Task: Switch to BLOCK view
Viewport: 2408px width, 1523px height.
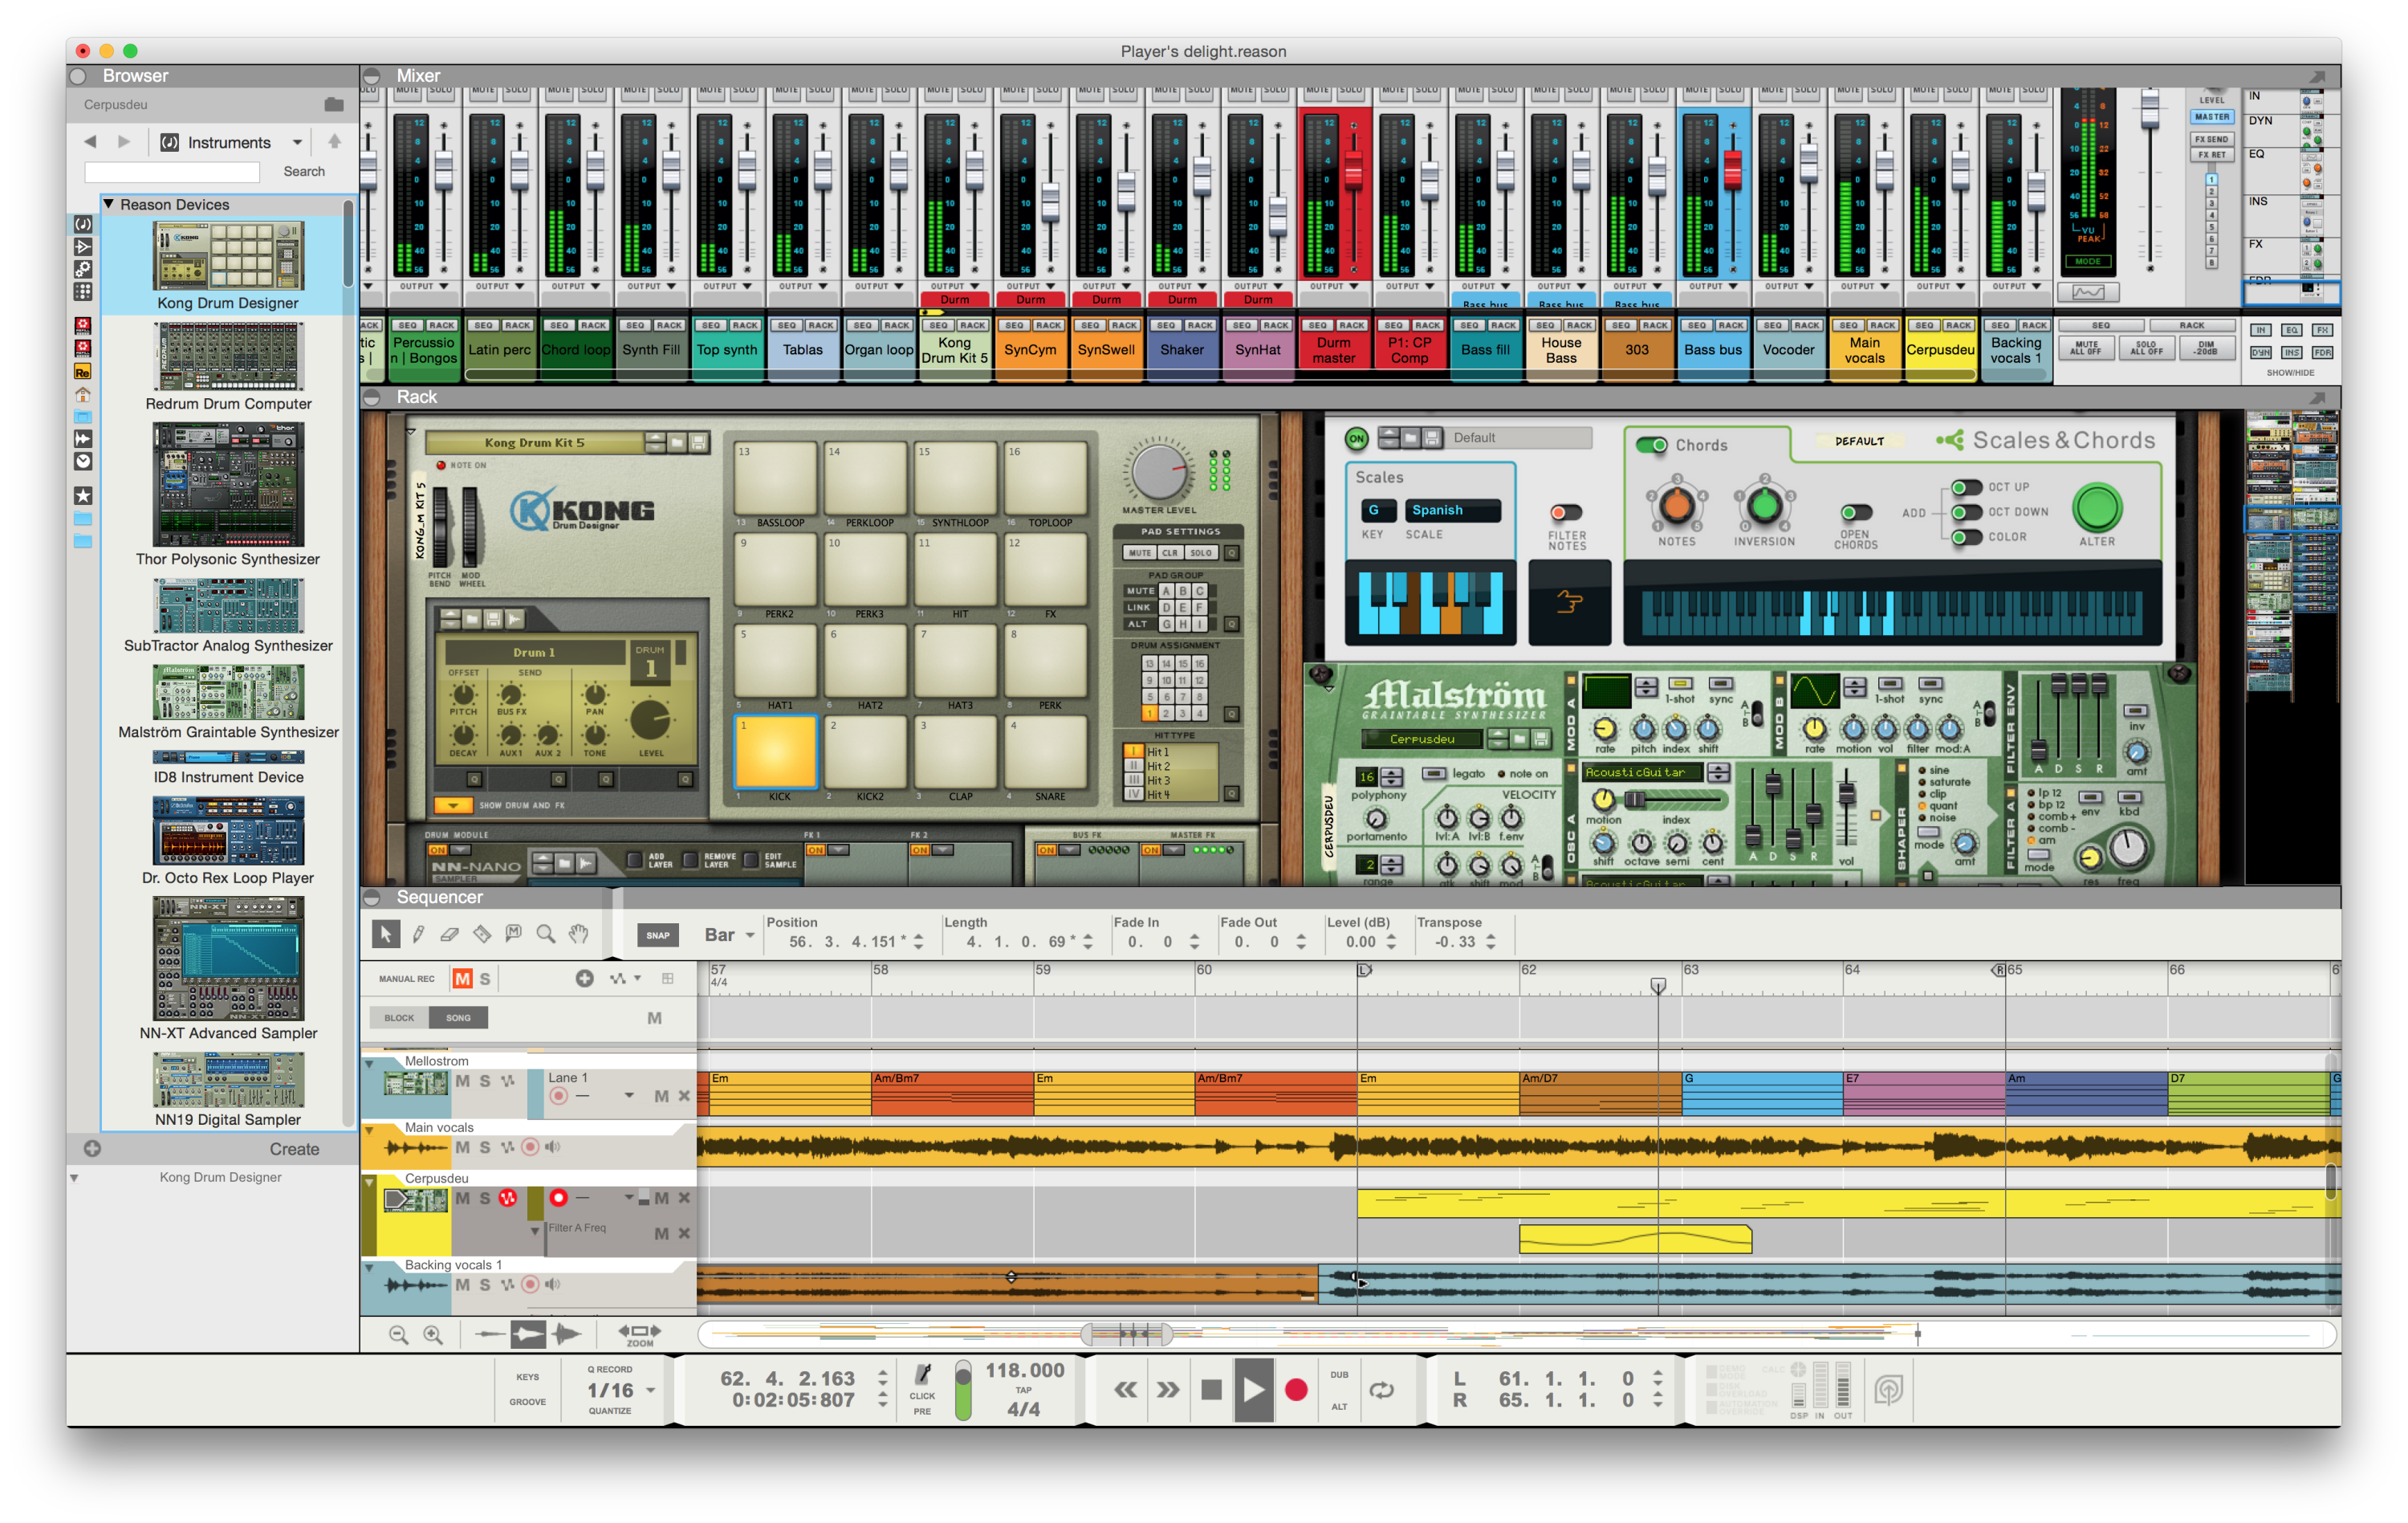Action: [399, 1018]
